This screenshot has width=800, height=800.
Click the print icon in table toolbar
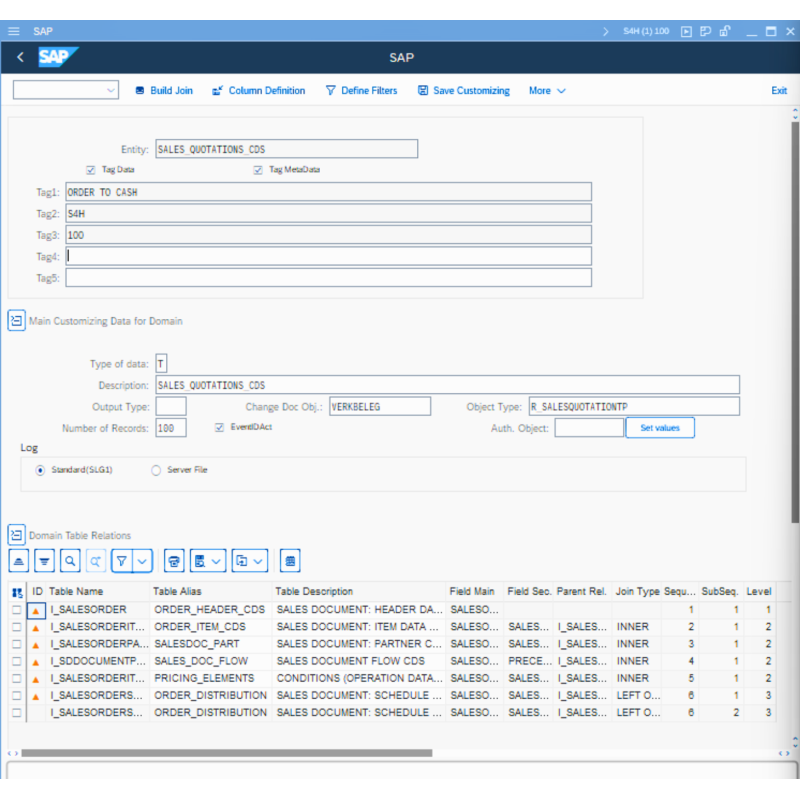(x=174, y=561)
